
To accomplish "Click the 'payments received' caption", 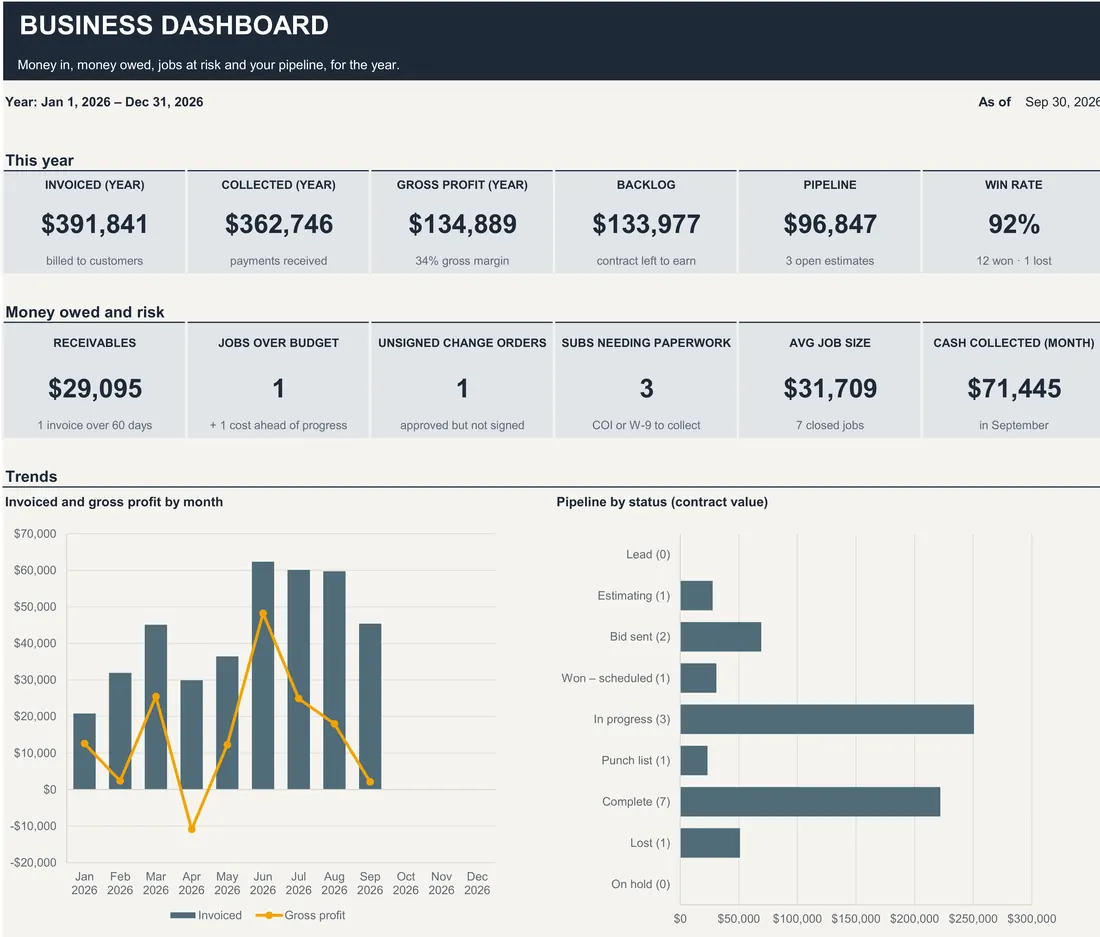I will pos(279,261).
